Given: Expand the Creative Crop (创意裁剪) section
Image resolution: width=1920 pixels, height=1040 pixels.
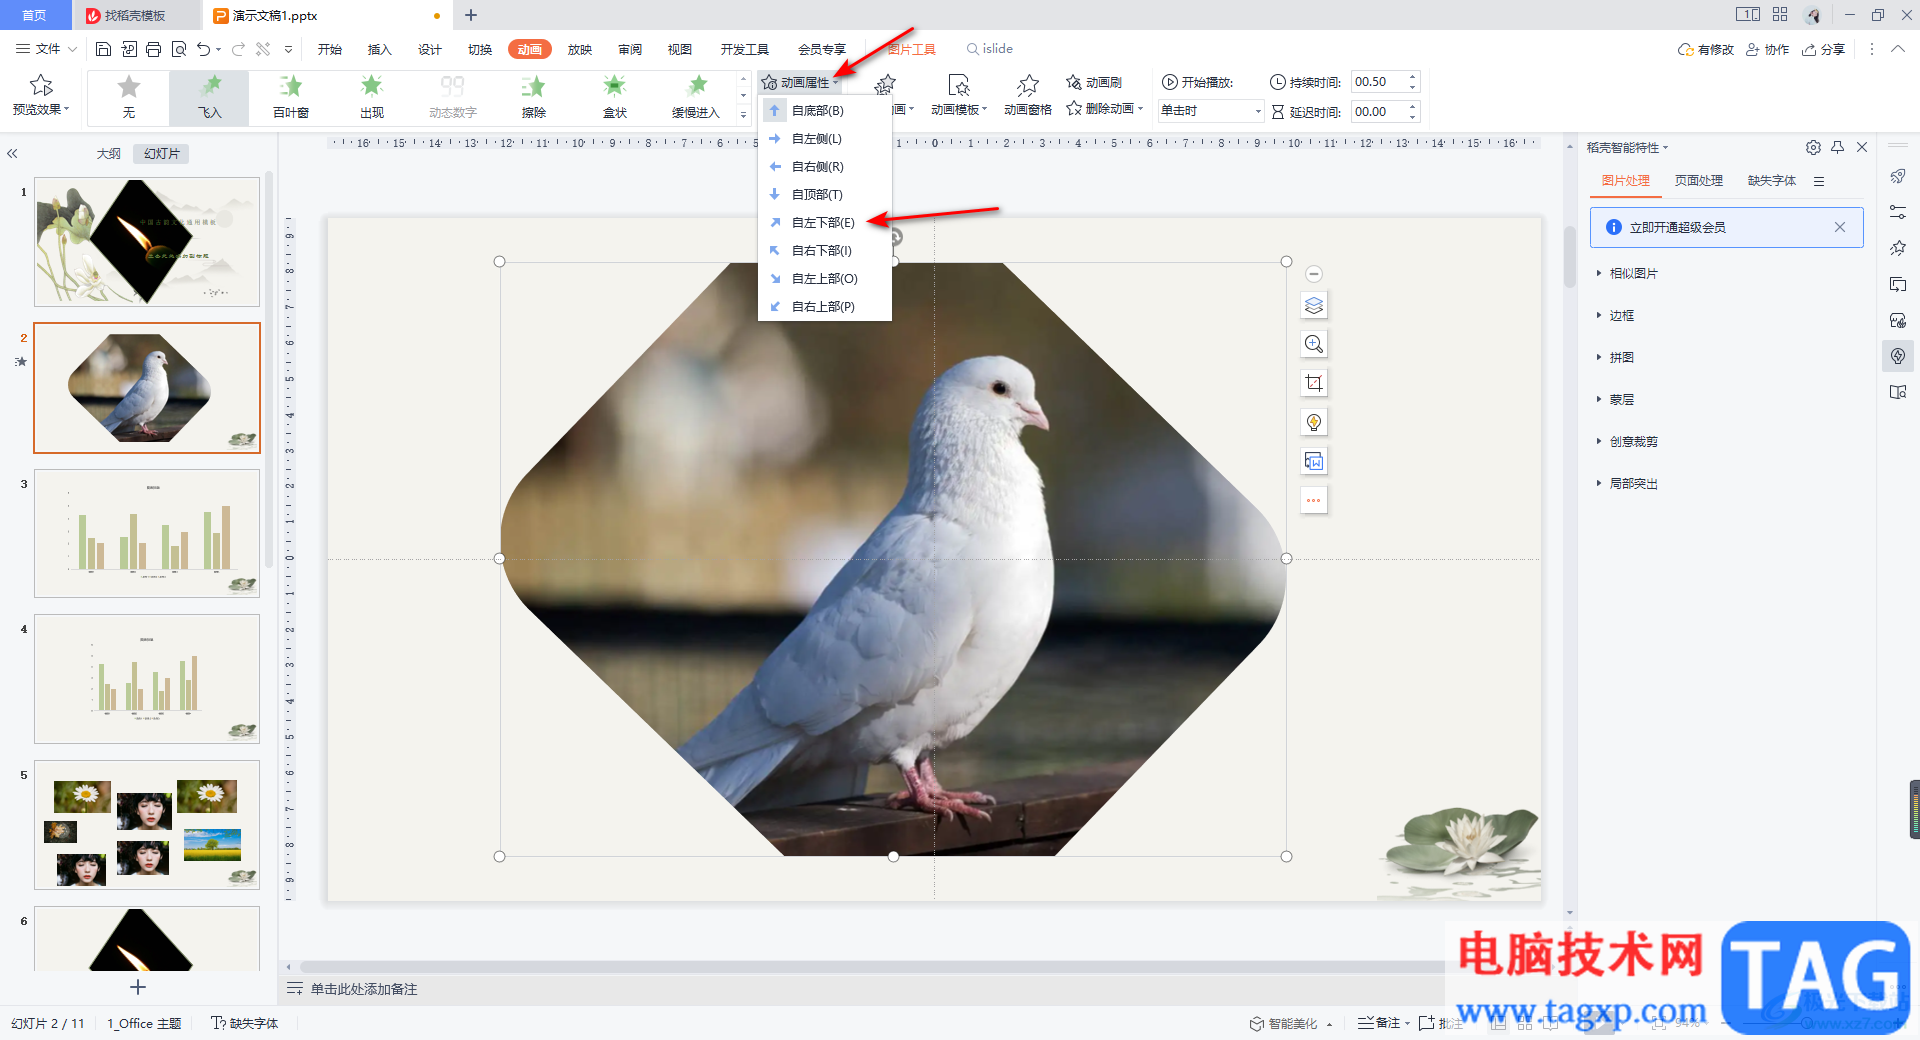Looking at the screenshot, I should [1632, 441].
